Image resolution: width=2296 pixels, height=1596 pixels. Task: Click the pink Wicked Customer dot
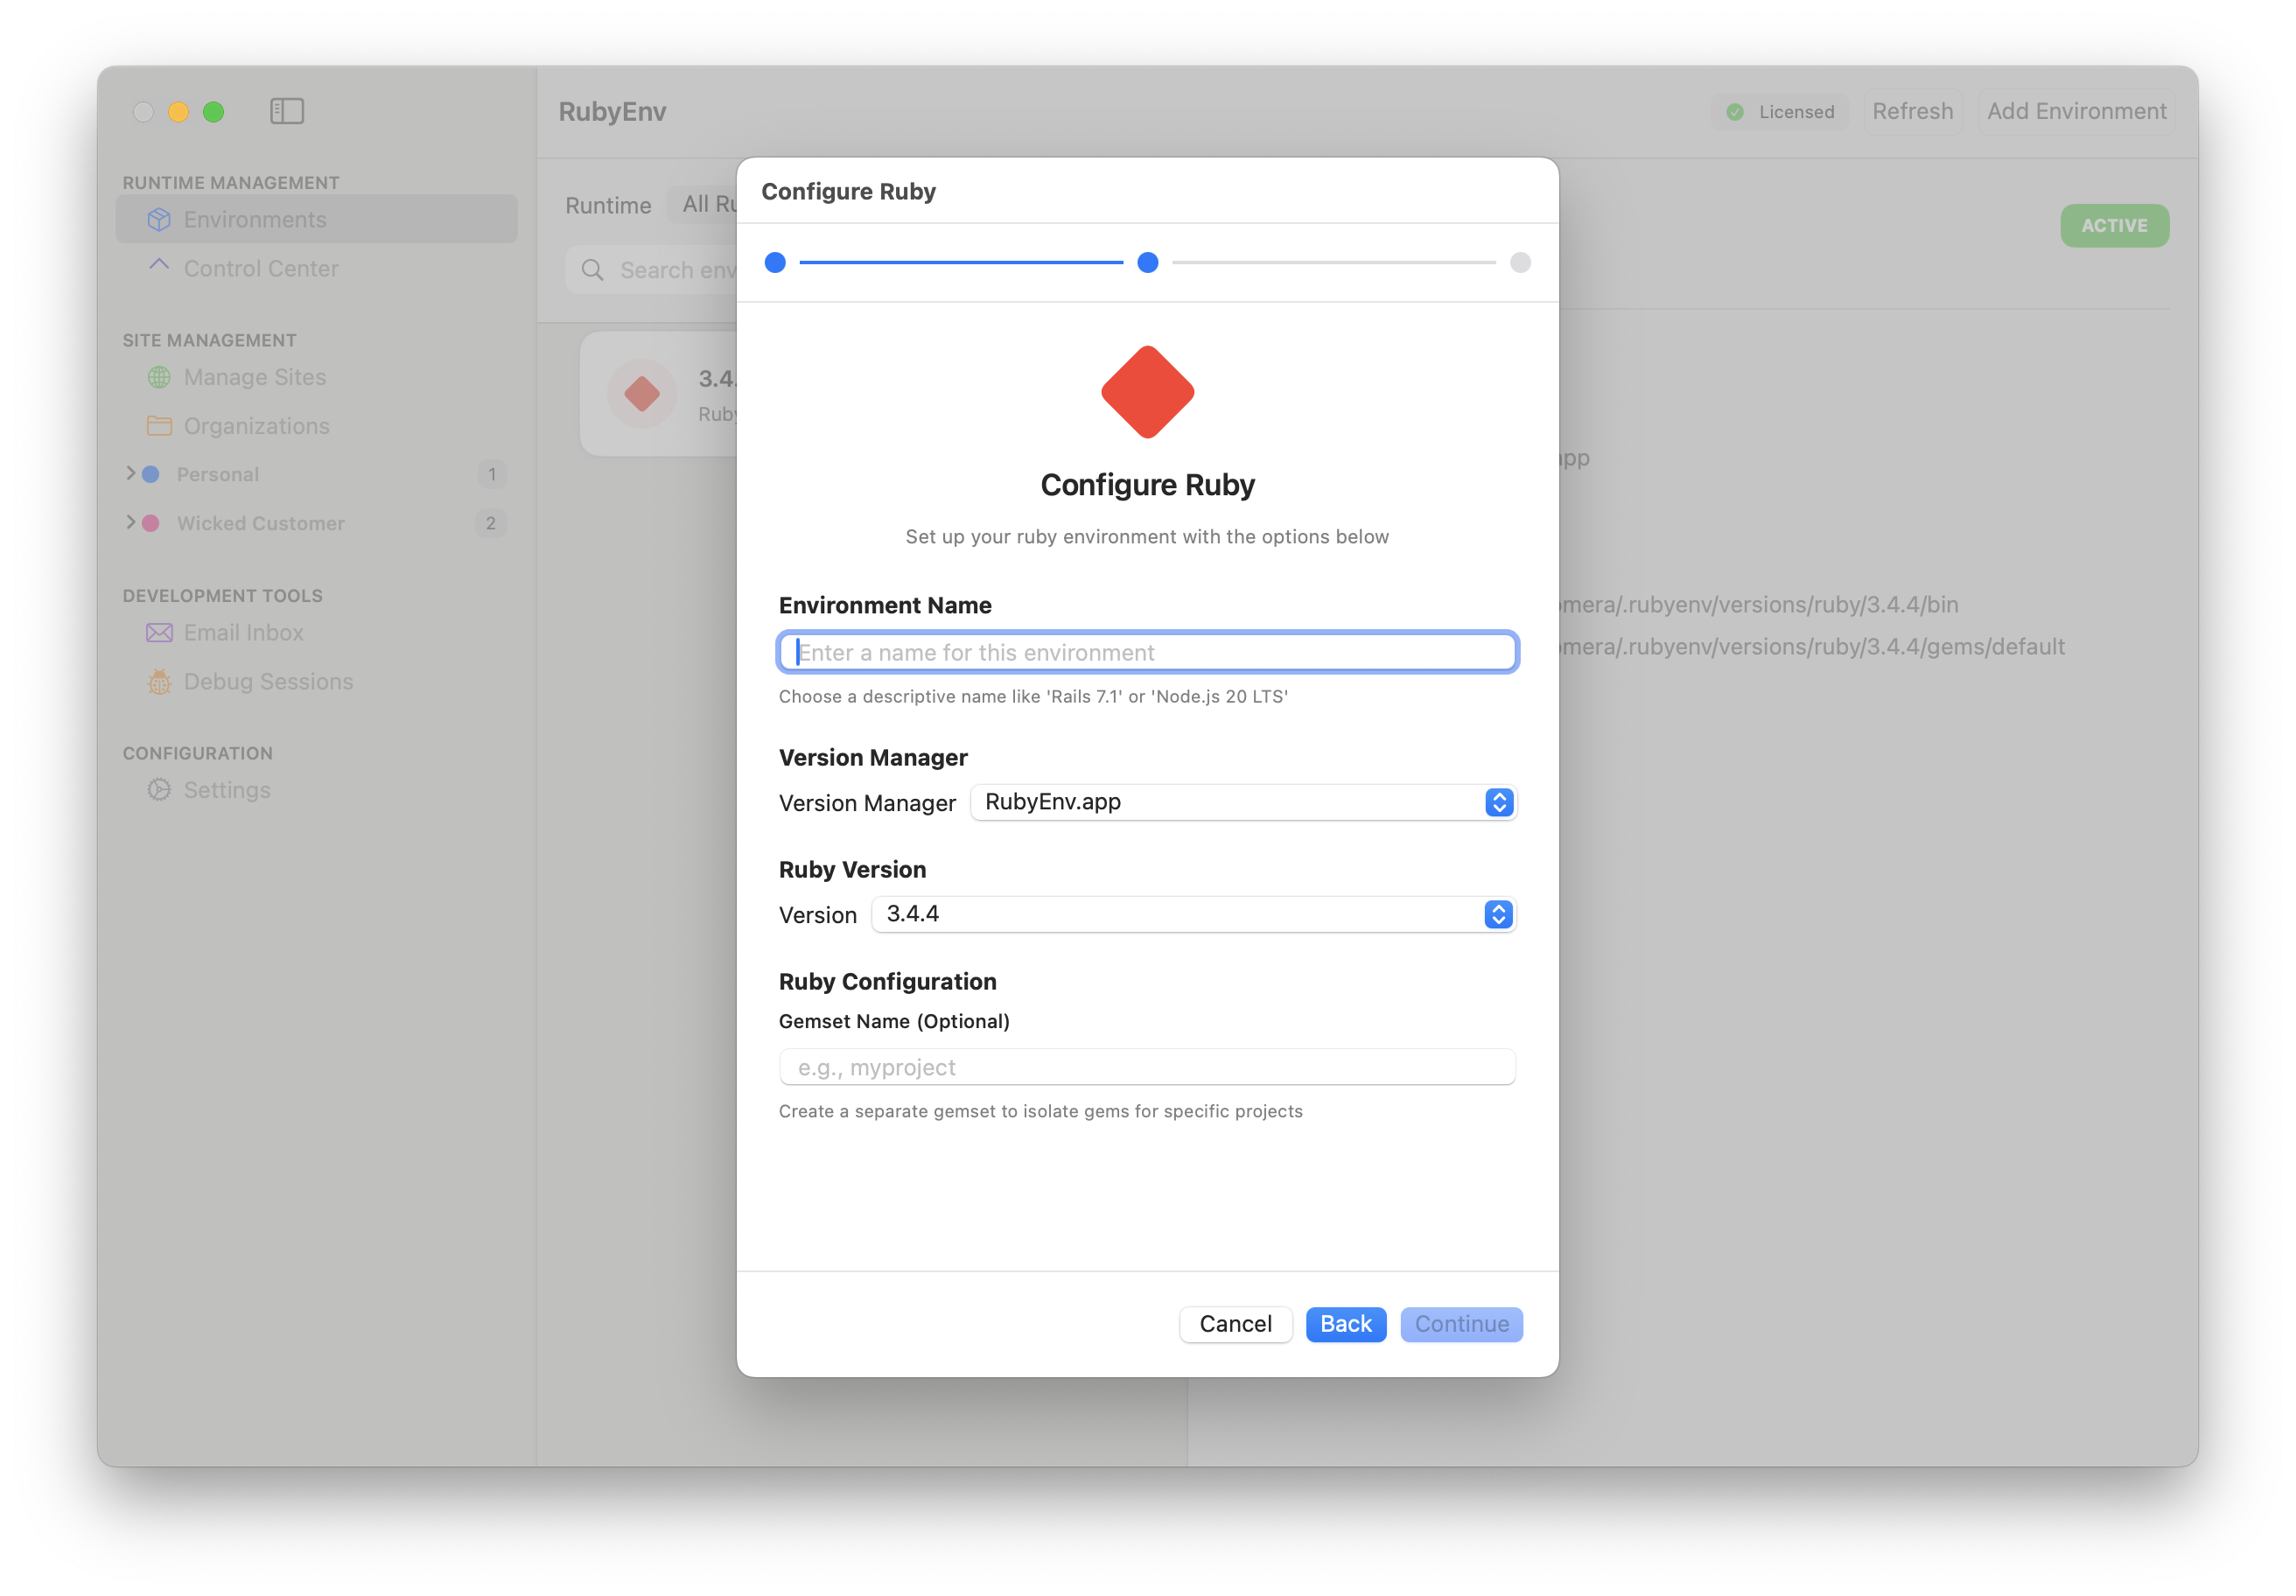point(151,523)
